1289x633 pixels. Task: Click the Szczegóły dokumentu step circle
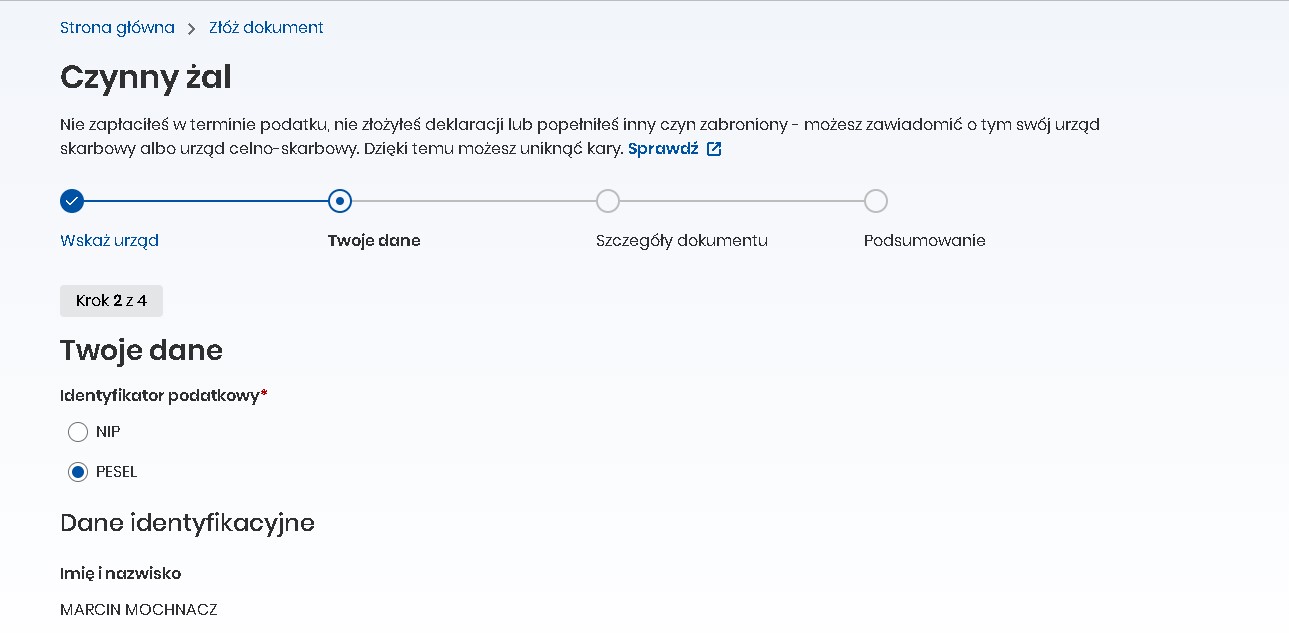click(608, 201)
